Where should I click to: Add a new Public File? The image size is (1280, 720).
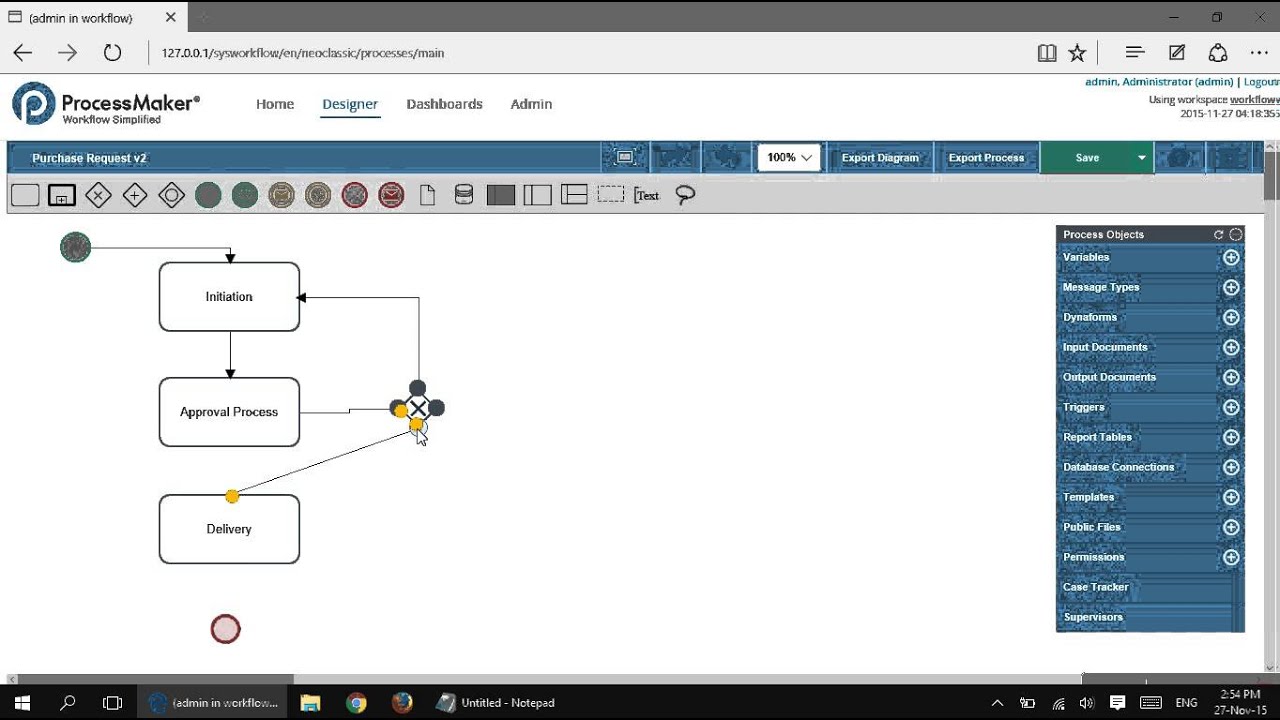[x=1231, y=527]
